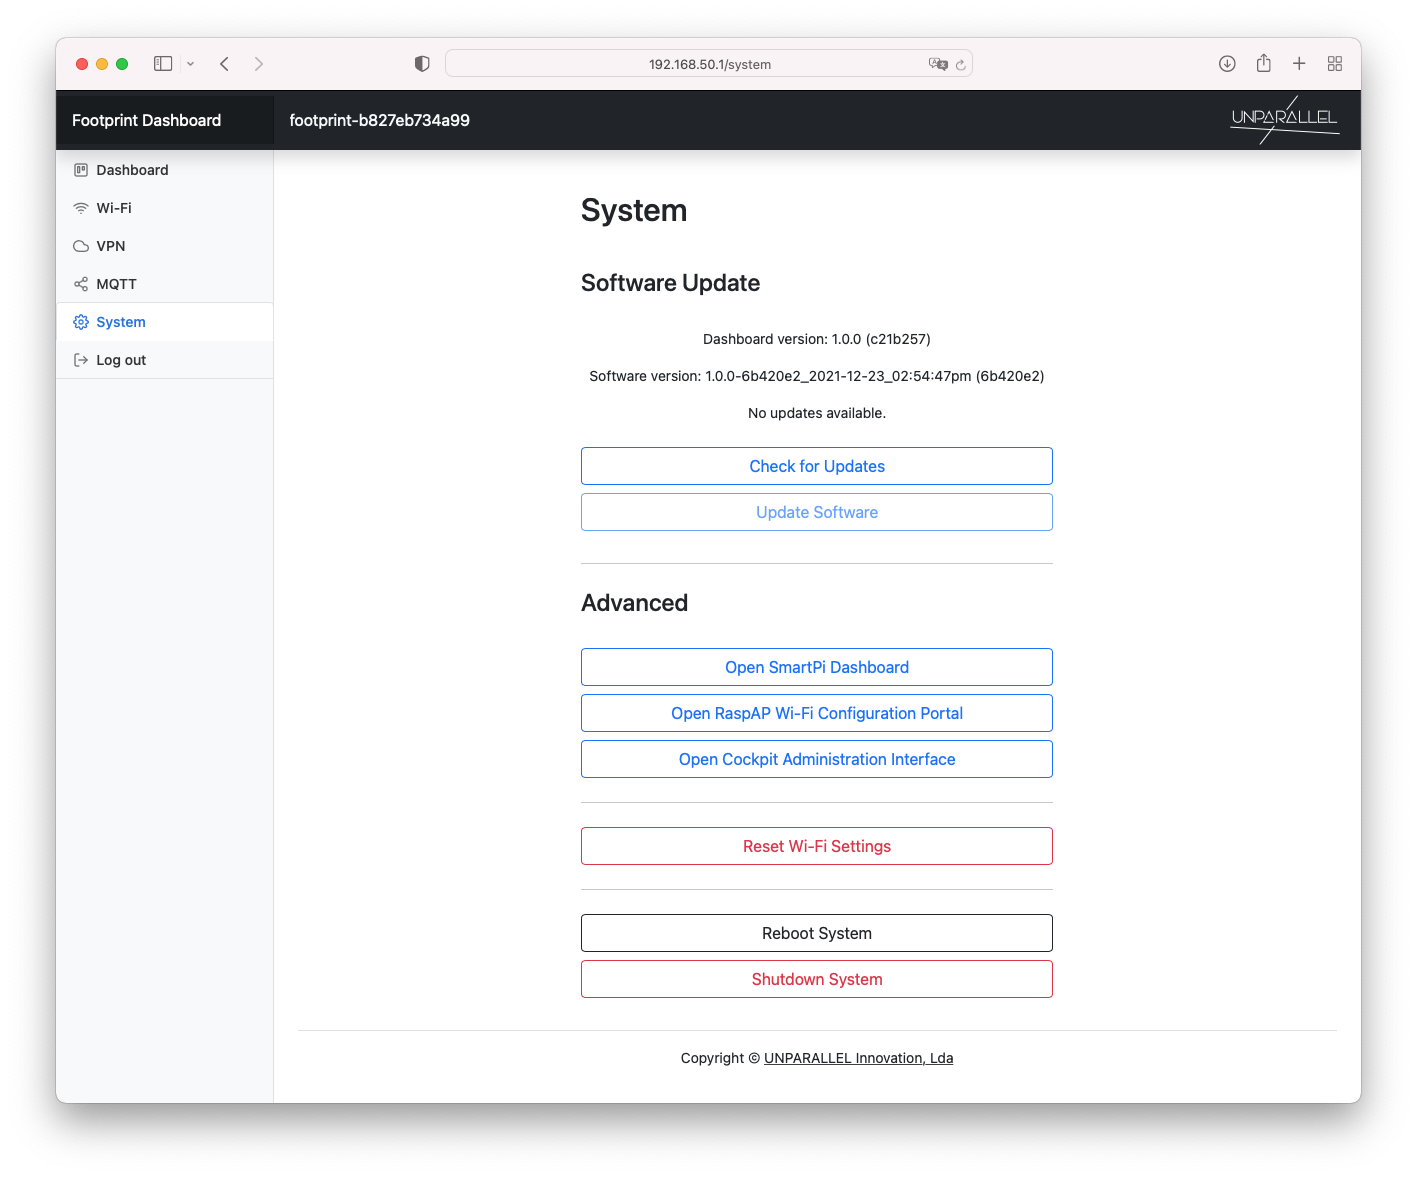Click the Log out arrow icon
This screenshot has width=1417, height=1177.
pos(81,360)
